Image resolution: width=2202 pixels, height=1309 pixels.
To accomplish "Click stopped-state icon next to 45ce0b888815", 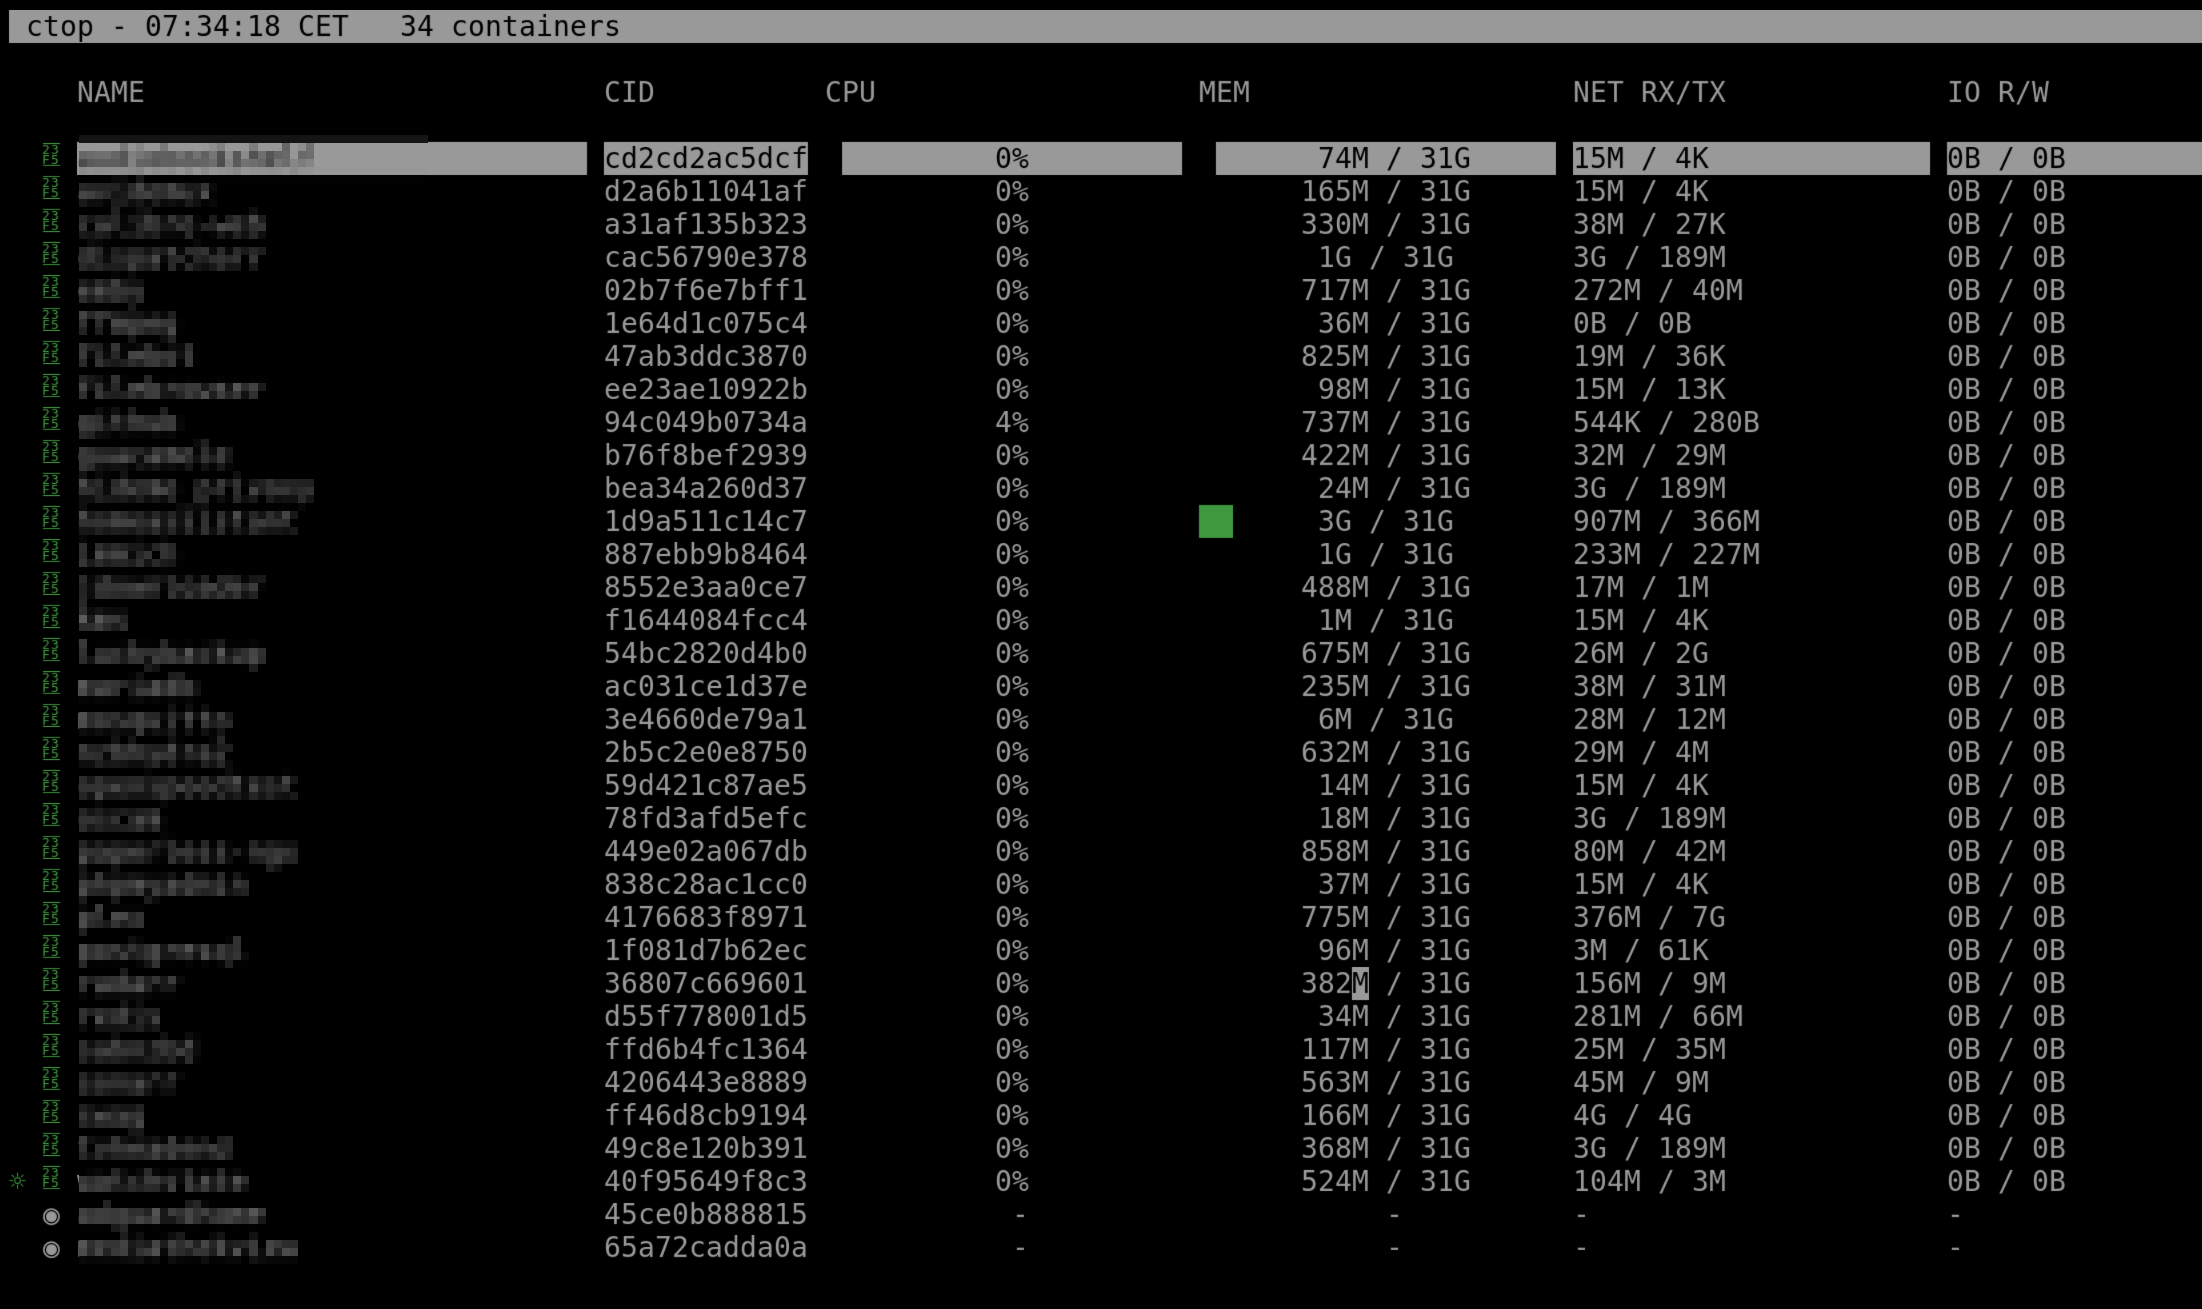I will [x=51, y=1215].
